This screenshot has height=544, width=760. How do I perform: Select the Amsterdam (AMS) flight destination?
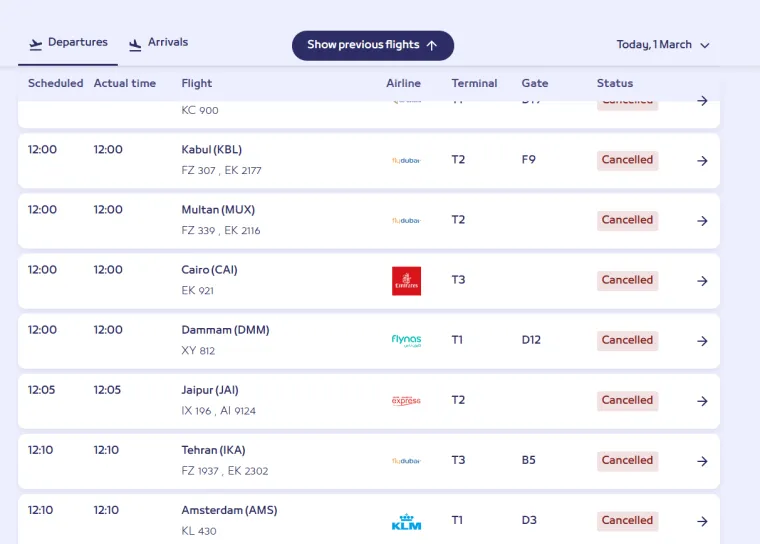[x=229, y=510]
